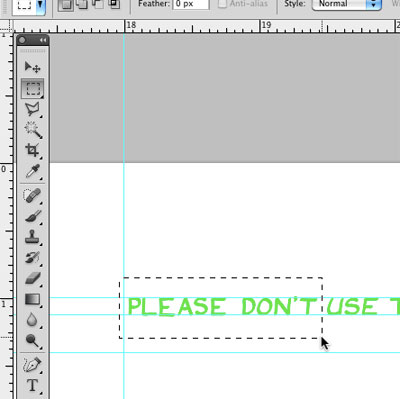Select the Dodge tool
The width and height of the screenshot is (400, 399).
click(32, 341)
